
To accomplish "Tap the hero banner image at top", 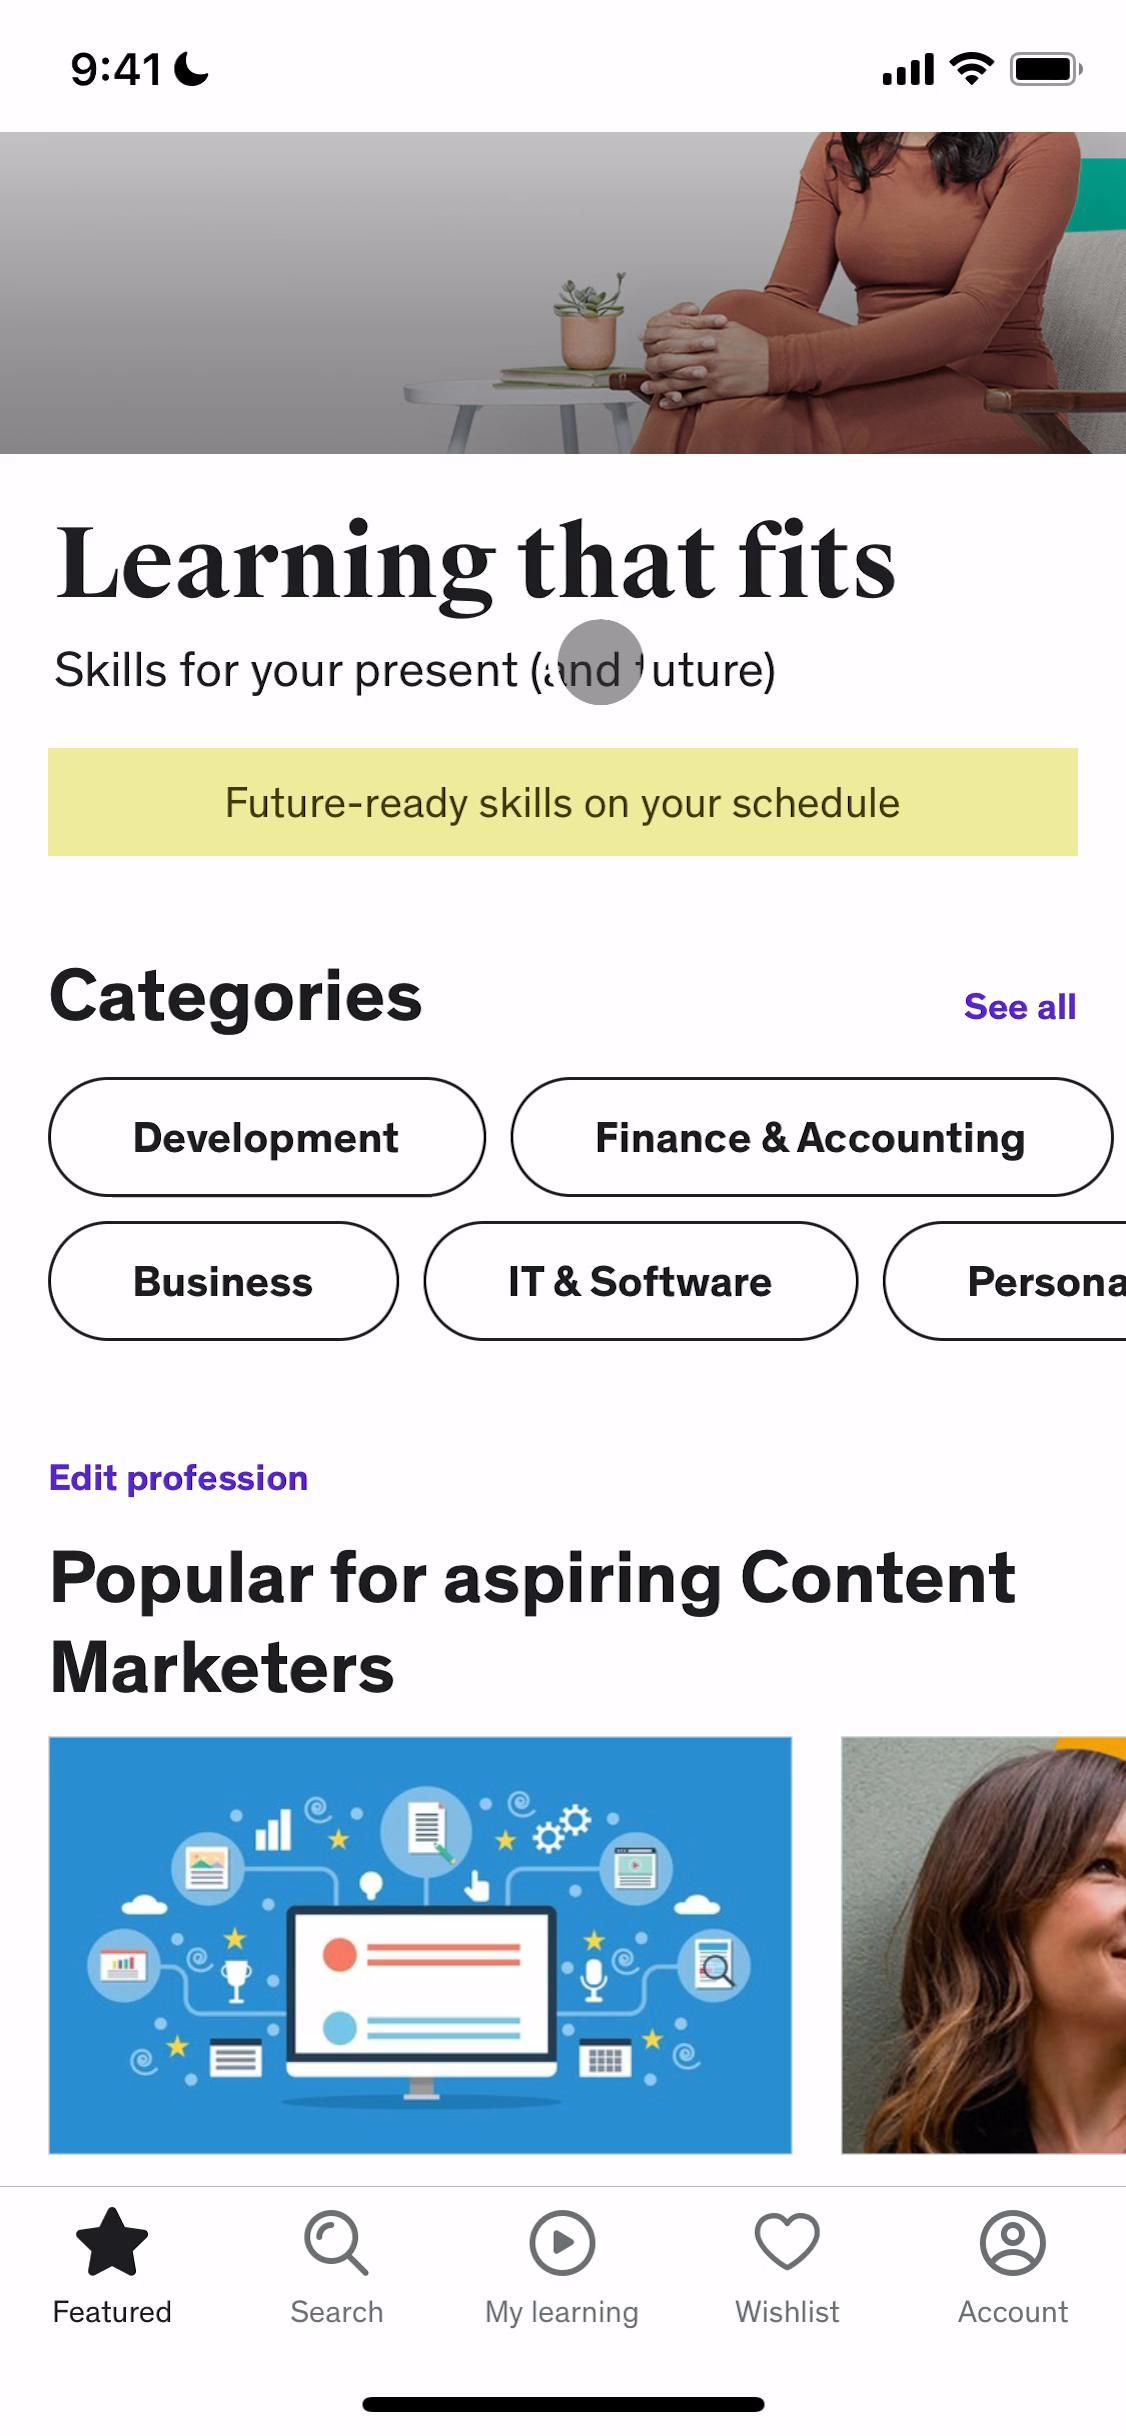I will click(562, 292).
